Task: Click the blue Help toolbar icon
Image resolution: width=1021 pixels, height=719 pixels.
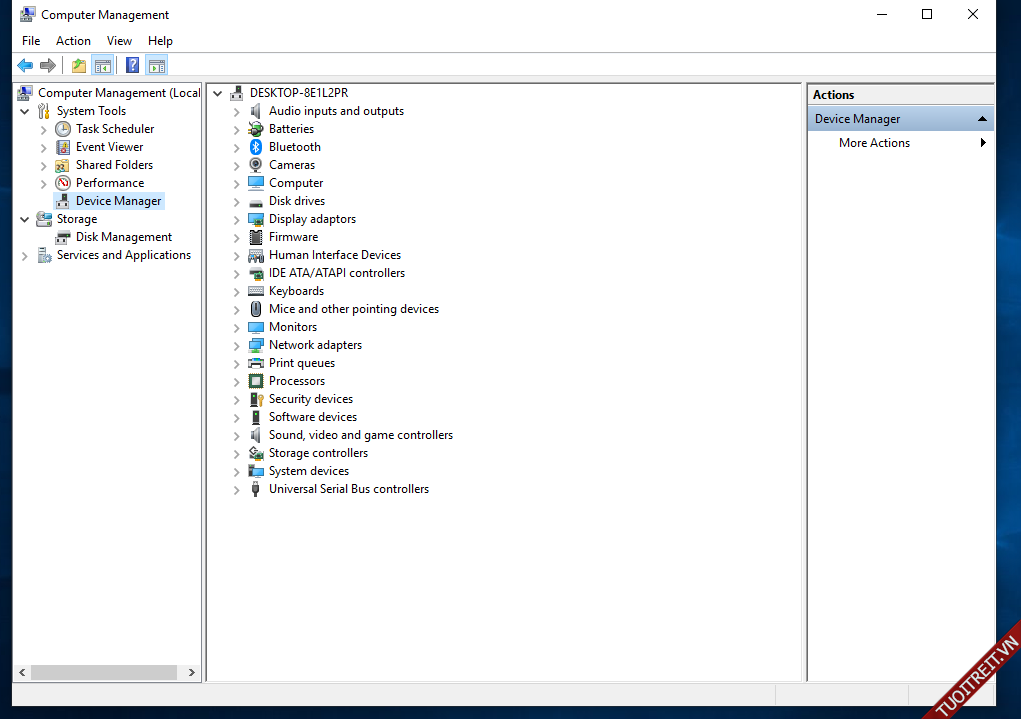Action: 132,66
